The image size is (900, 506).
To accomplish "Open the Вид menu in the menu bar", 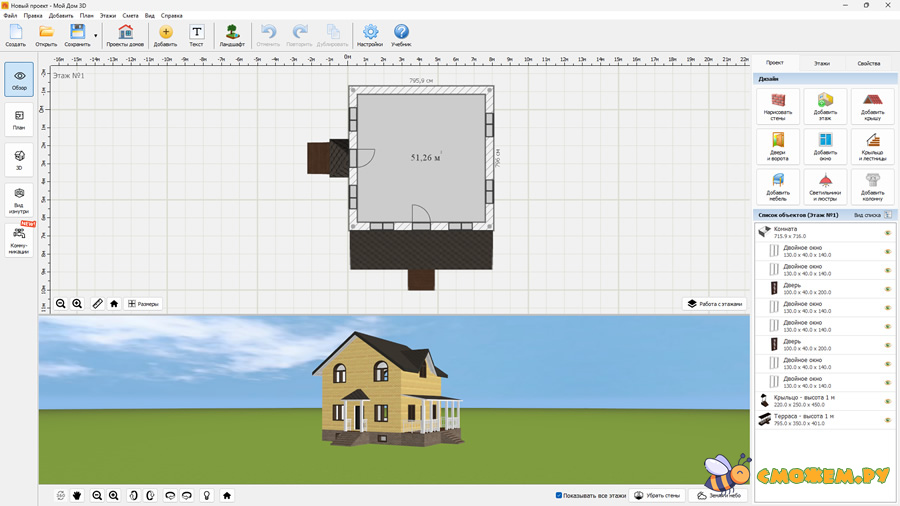I will (149, 15).
